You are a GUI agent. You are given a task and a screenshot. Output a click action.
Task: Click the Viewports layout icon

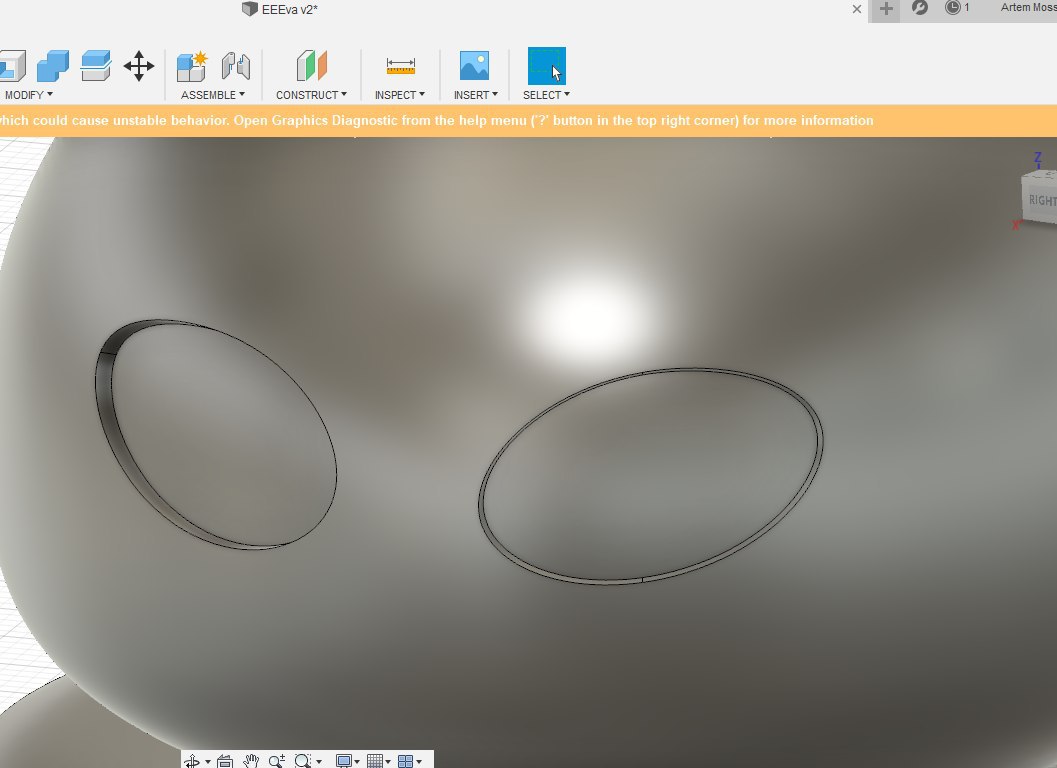[405, 761]
